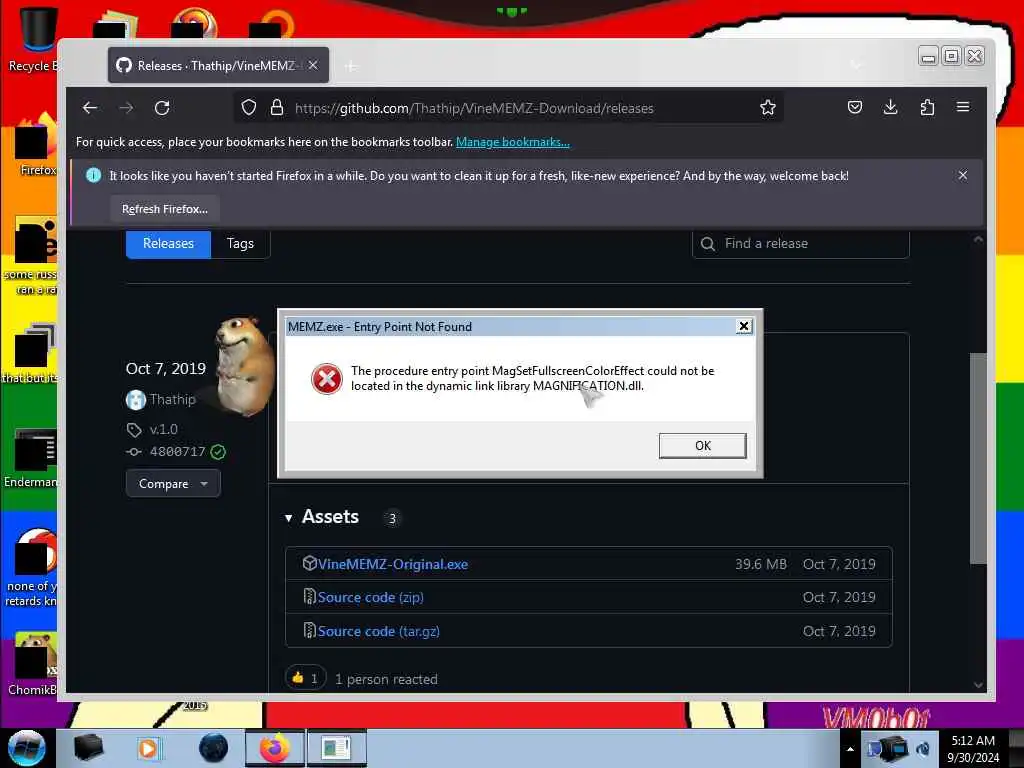The height and width of the screenshot is (768, 1024).
Task: Open a new tab with plus button
Action: click(351, 66)
